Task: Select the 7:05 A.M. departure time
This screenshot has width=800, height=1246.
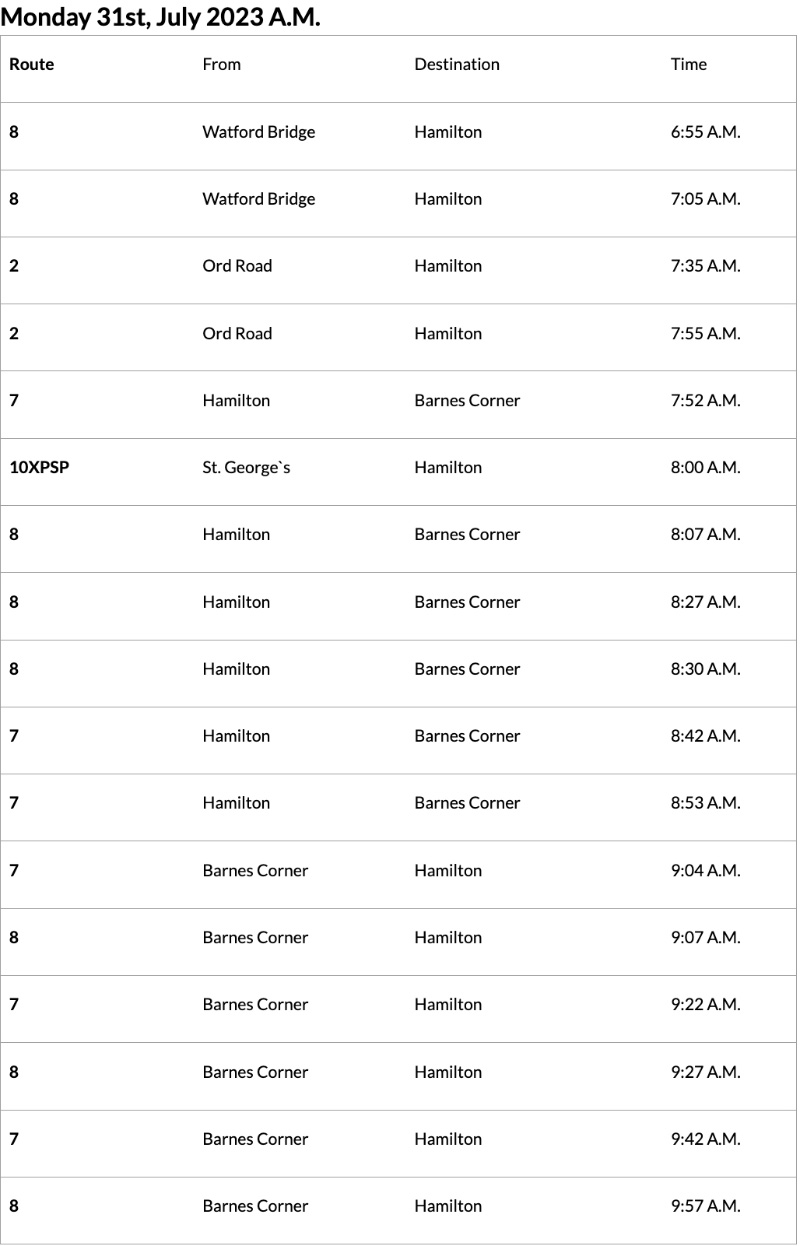Action: tap(705, 199)
